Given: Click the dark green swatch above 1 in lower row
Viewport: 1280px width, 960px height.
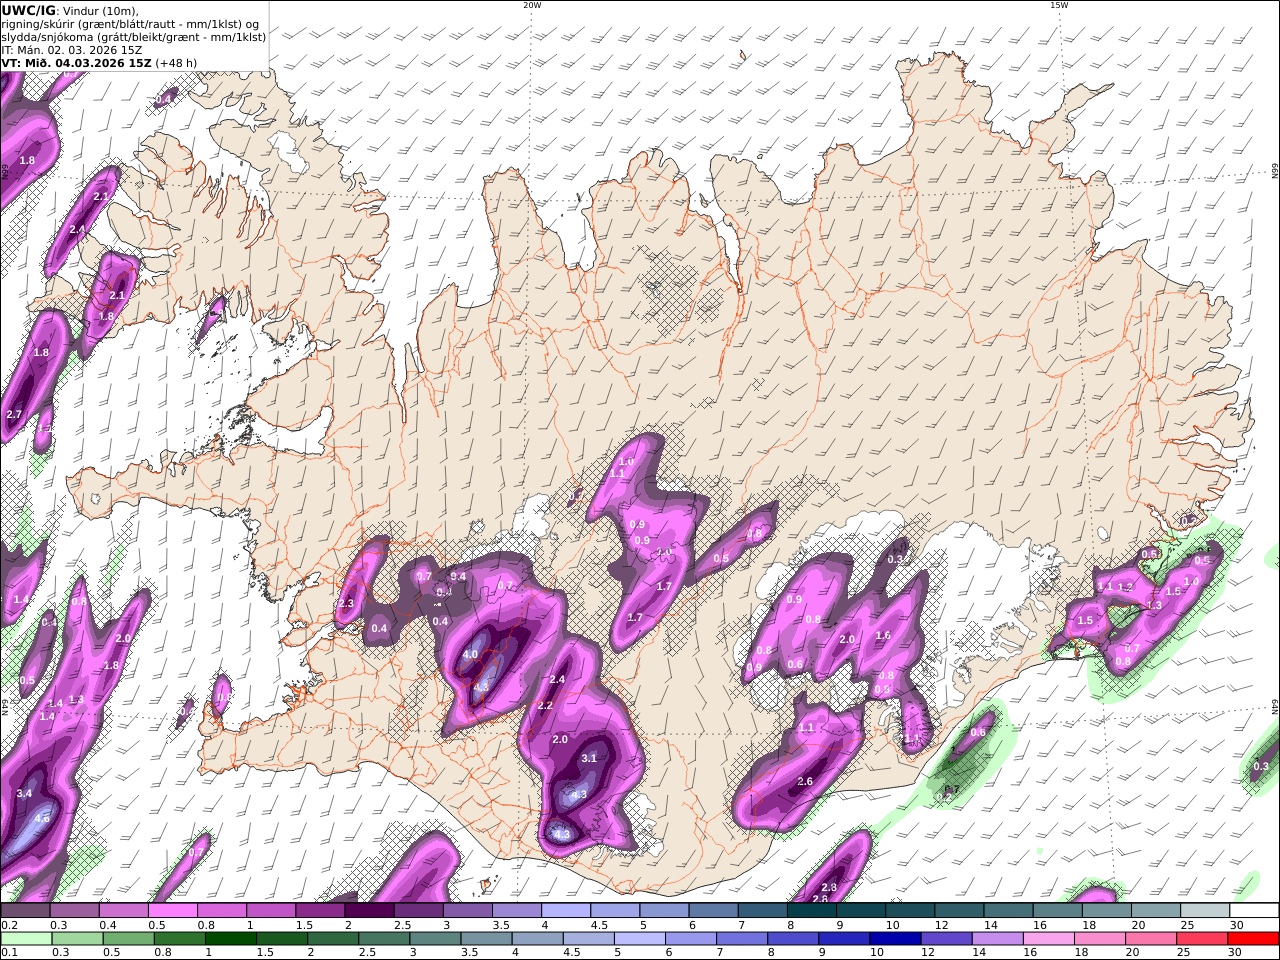Looking at the screenshot, I should point(229,939).
